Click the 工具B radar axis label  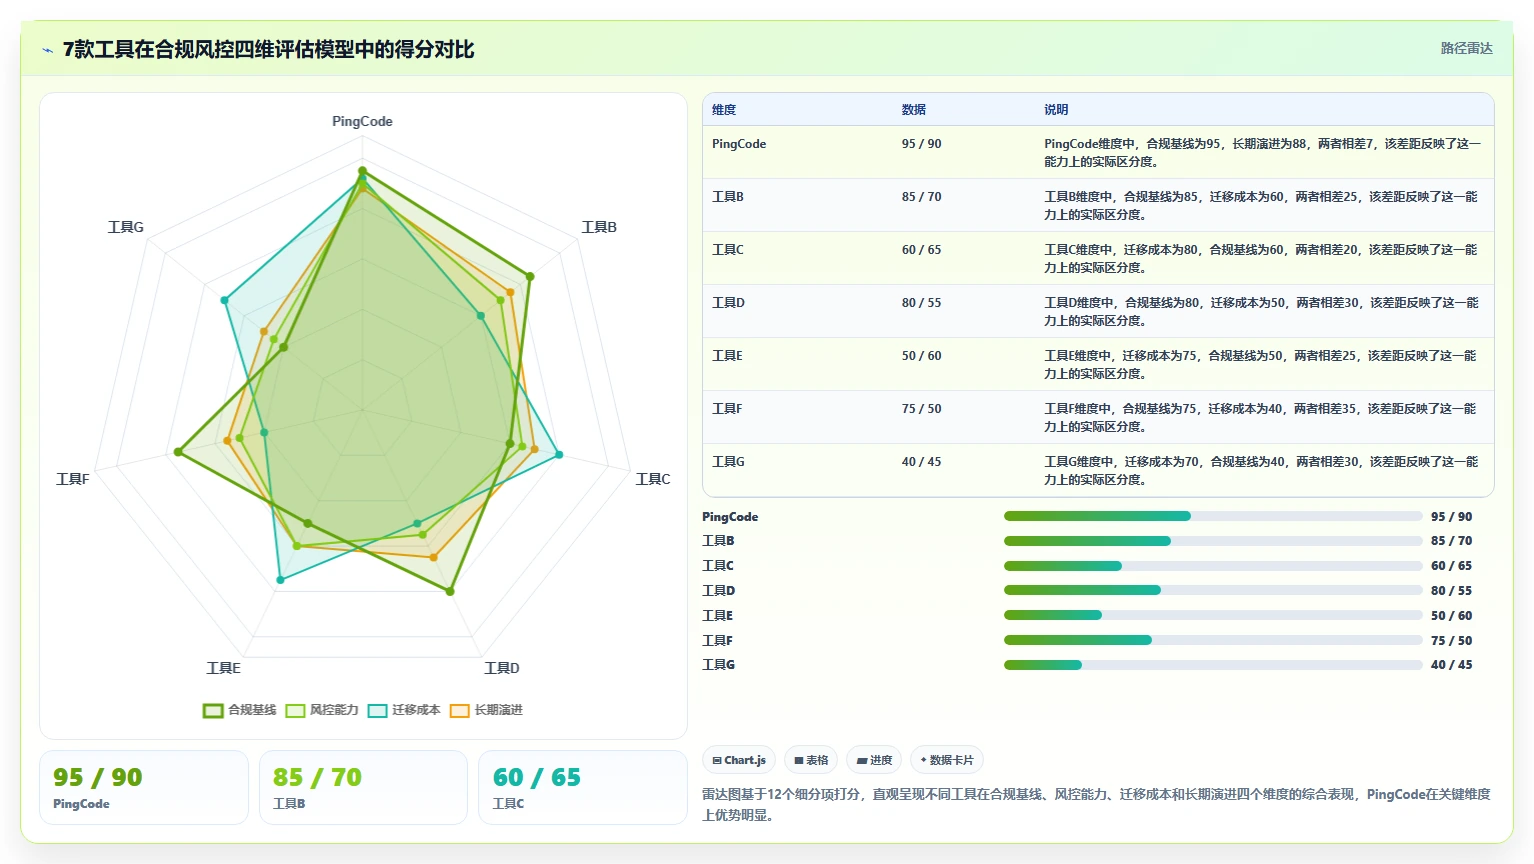pos(599,227)
